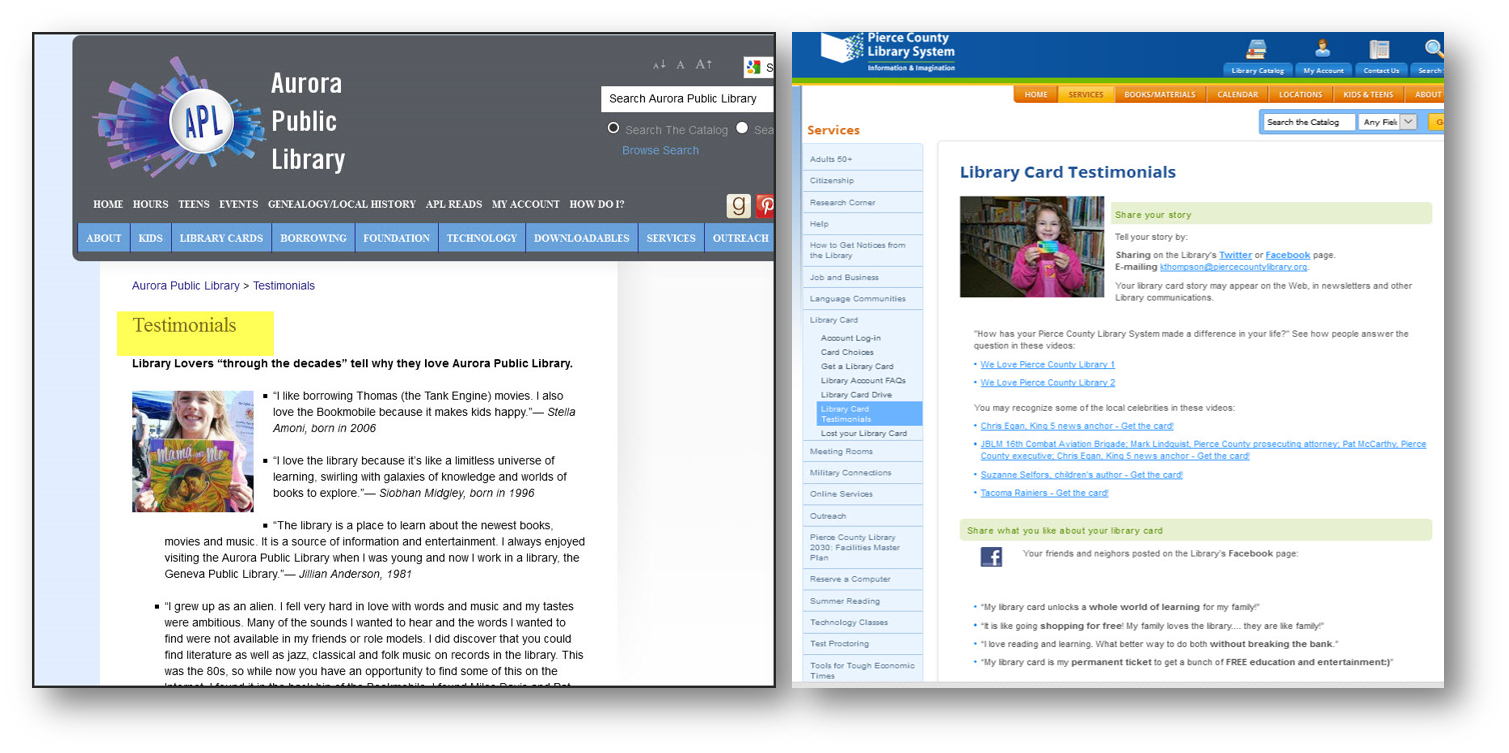Open the Any Field dropdown
The image size is (1509, 753).
click(x=1389, y=122)
